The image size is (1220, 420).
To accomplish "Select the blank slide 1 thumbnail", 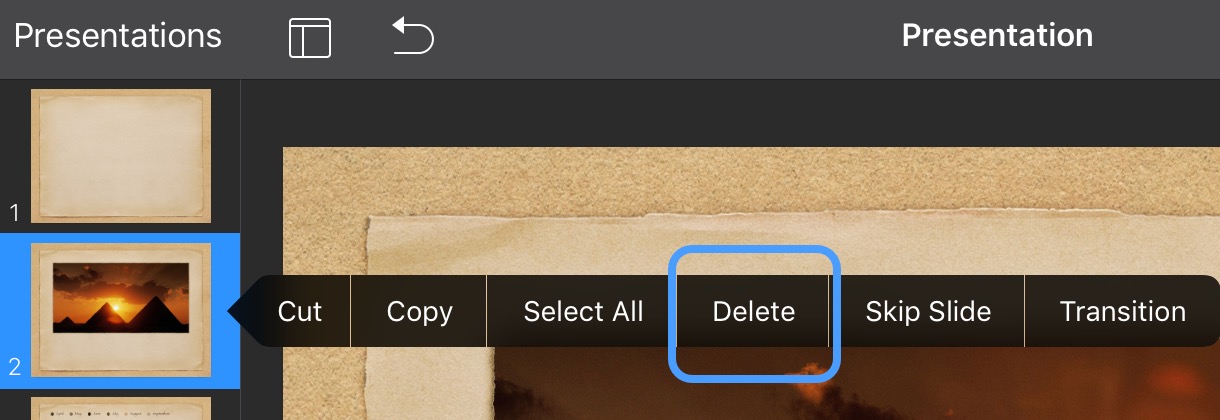I will (x=121, y=155).
